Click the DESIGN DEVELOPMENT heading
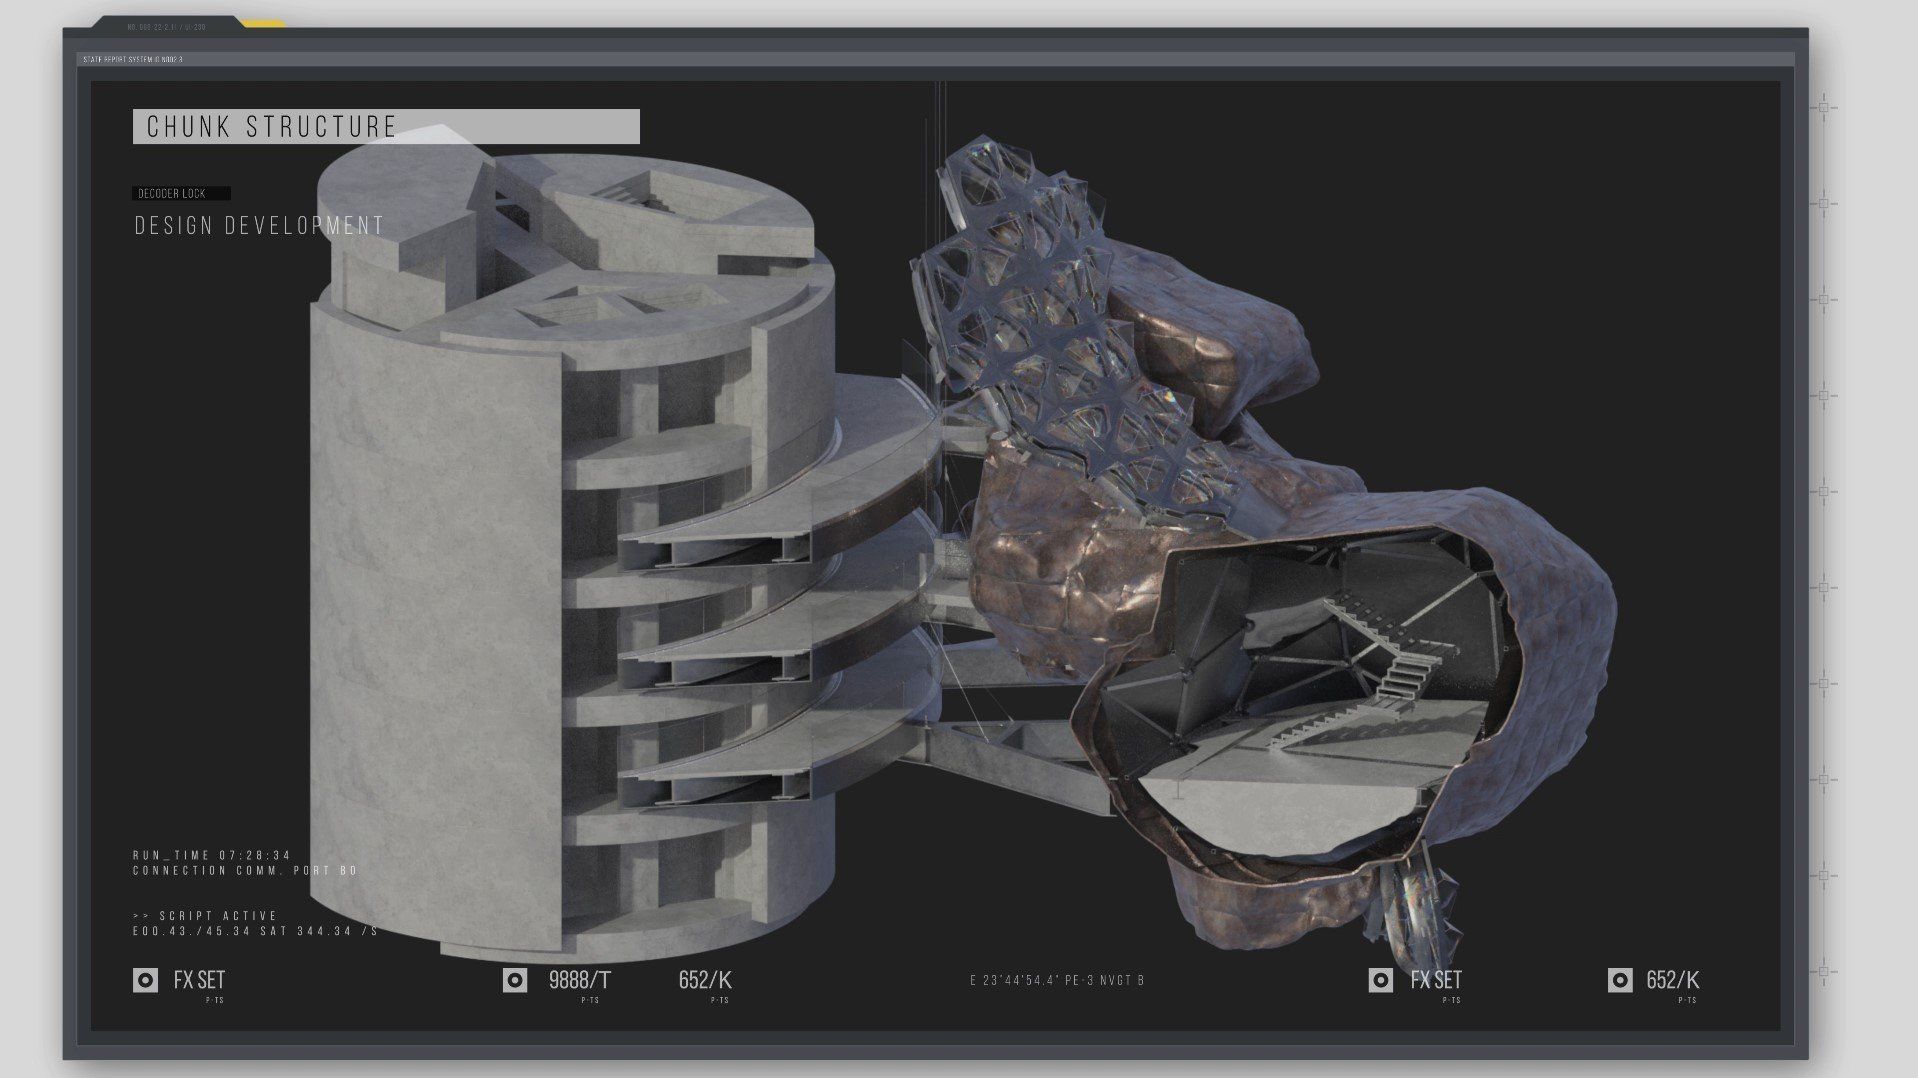 [x=259, y=226]
